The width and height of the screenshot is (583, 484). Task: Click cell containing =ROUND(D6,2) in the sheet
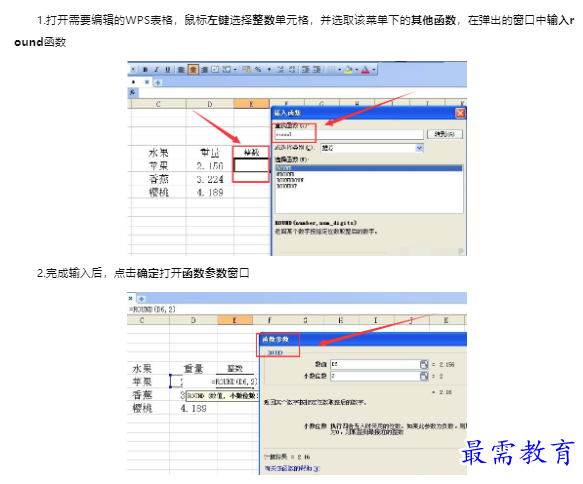point(235,382)
